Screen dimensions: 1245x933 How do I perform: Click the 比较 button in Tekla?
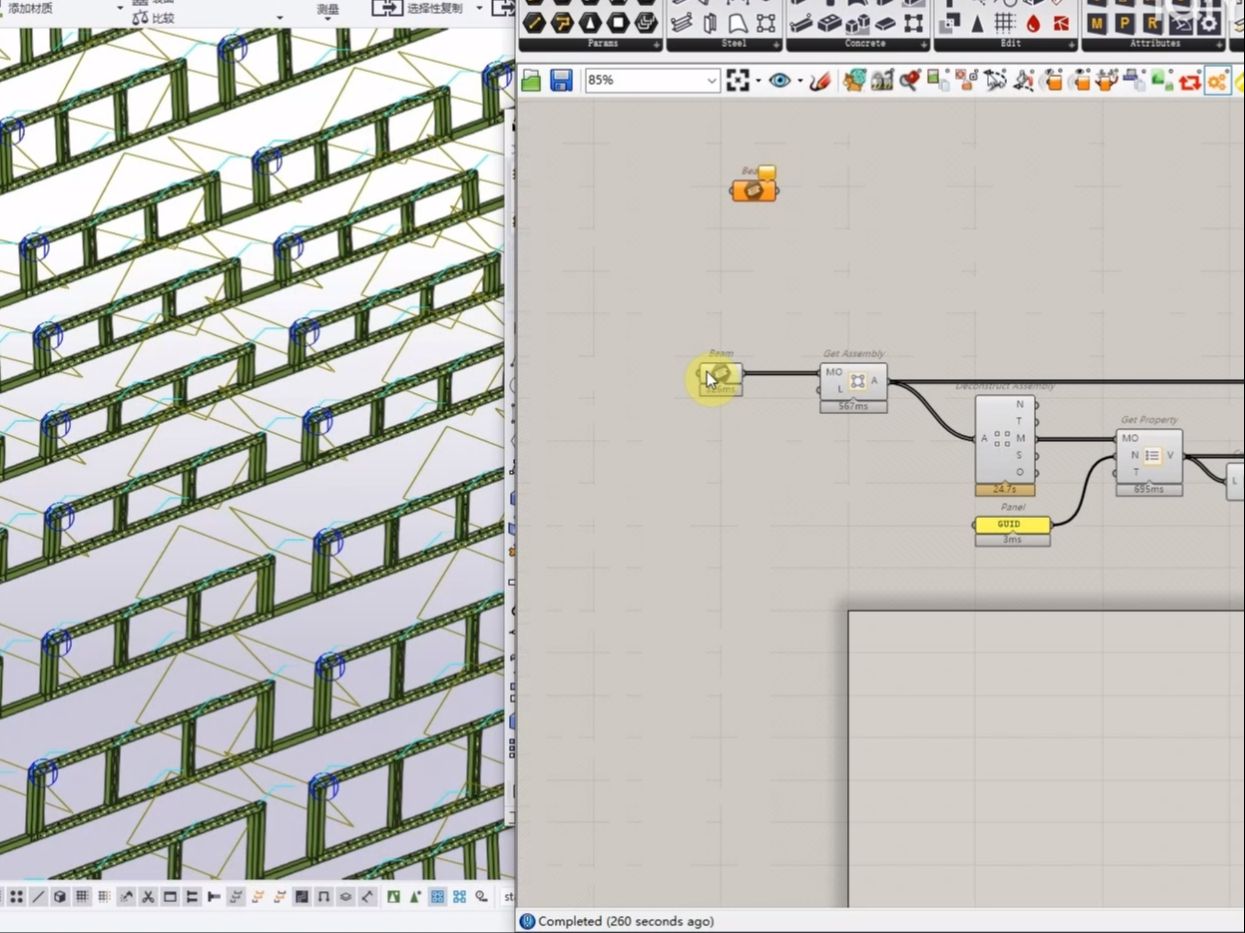pos(153,18)
